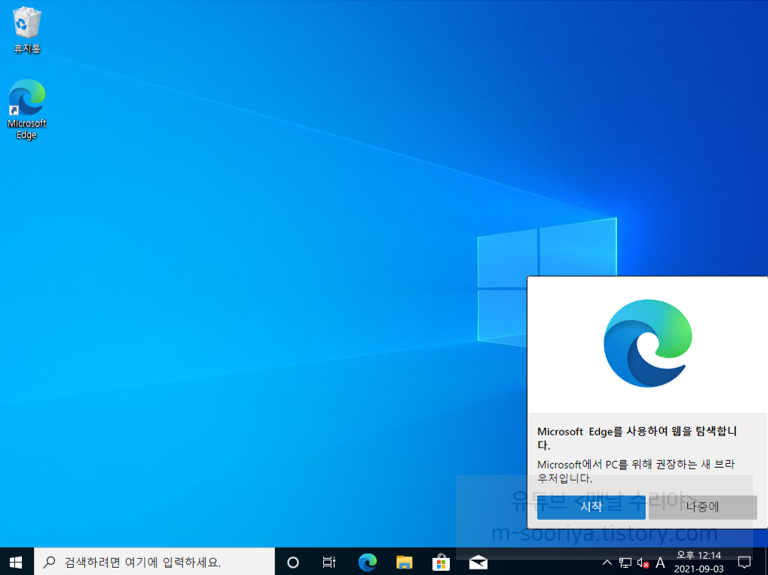Expand hidden system tray icons

607,562
